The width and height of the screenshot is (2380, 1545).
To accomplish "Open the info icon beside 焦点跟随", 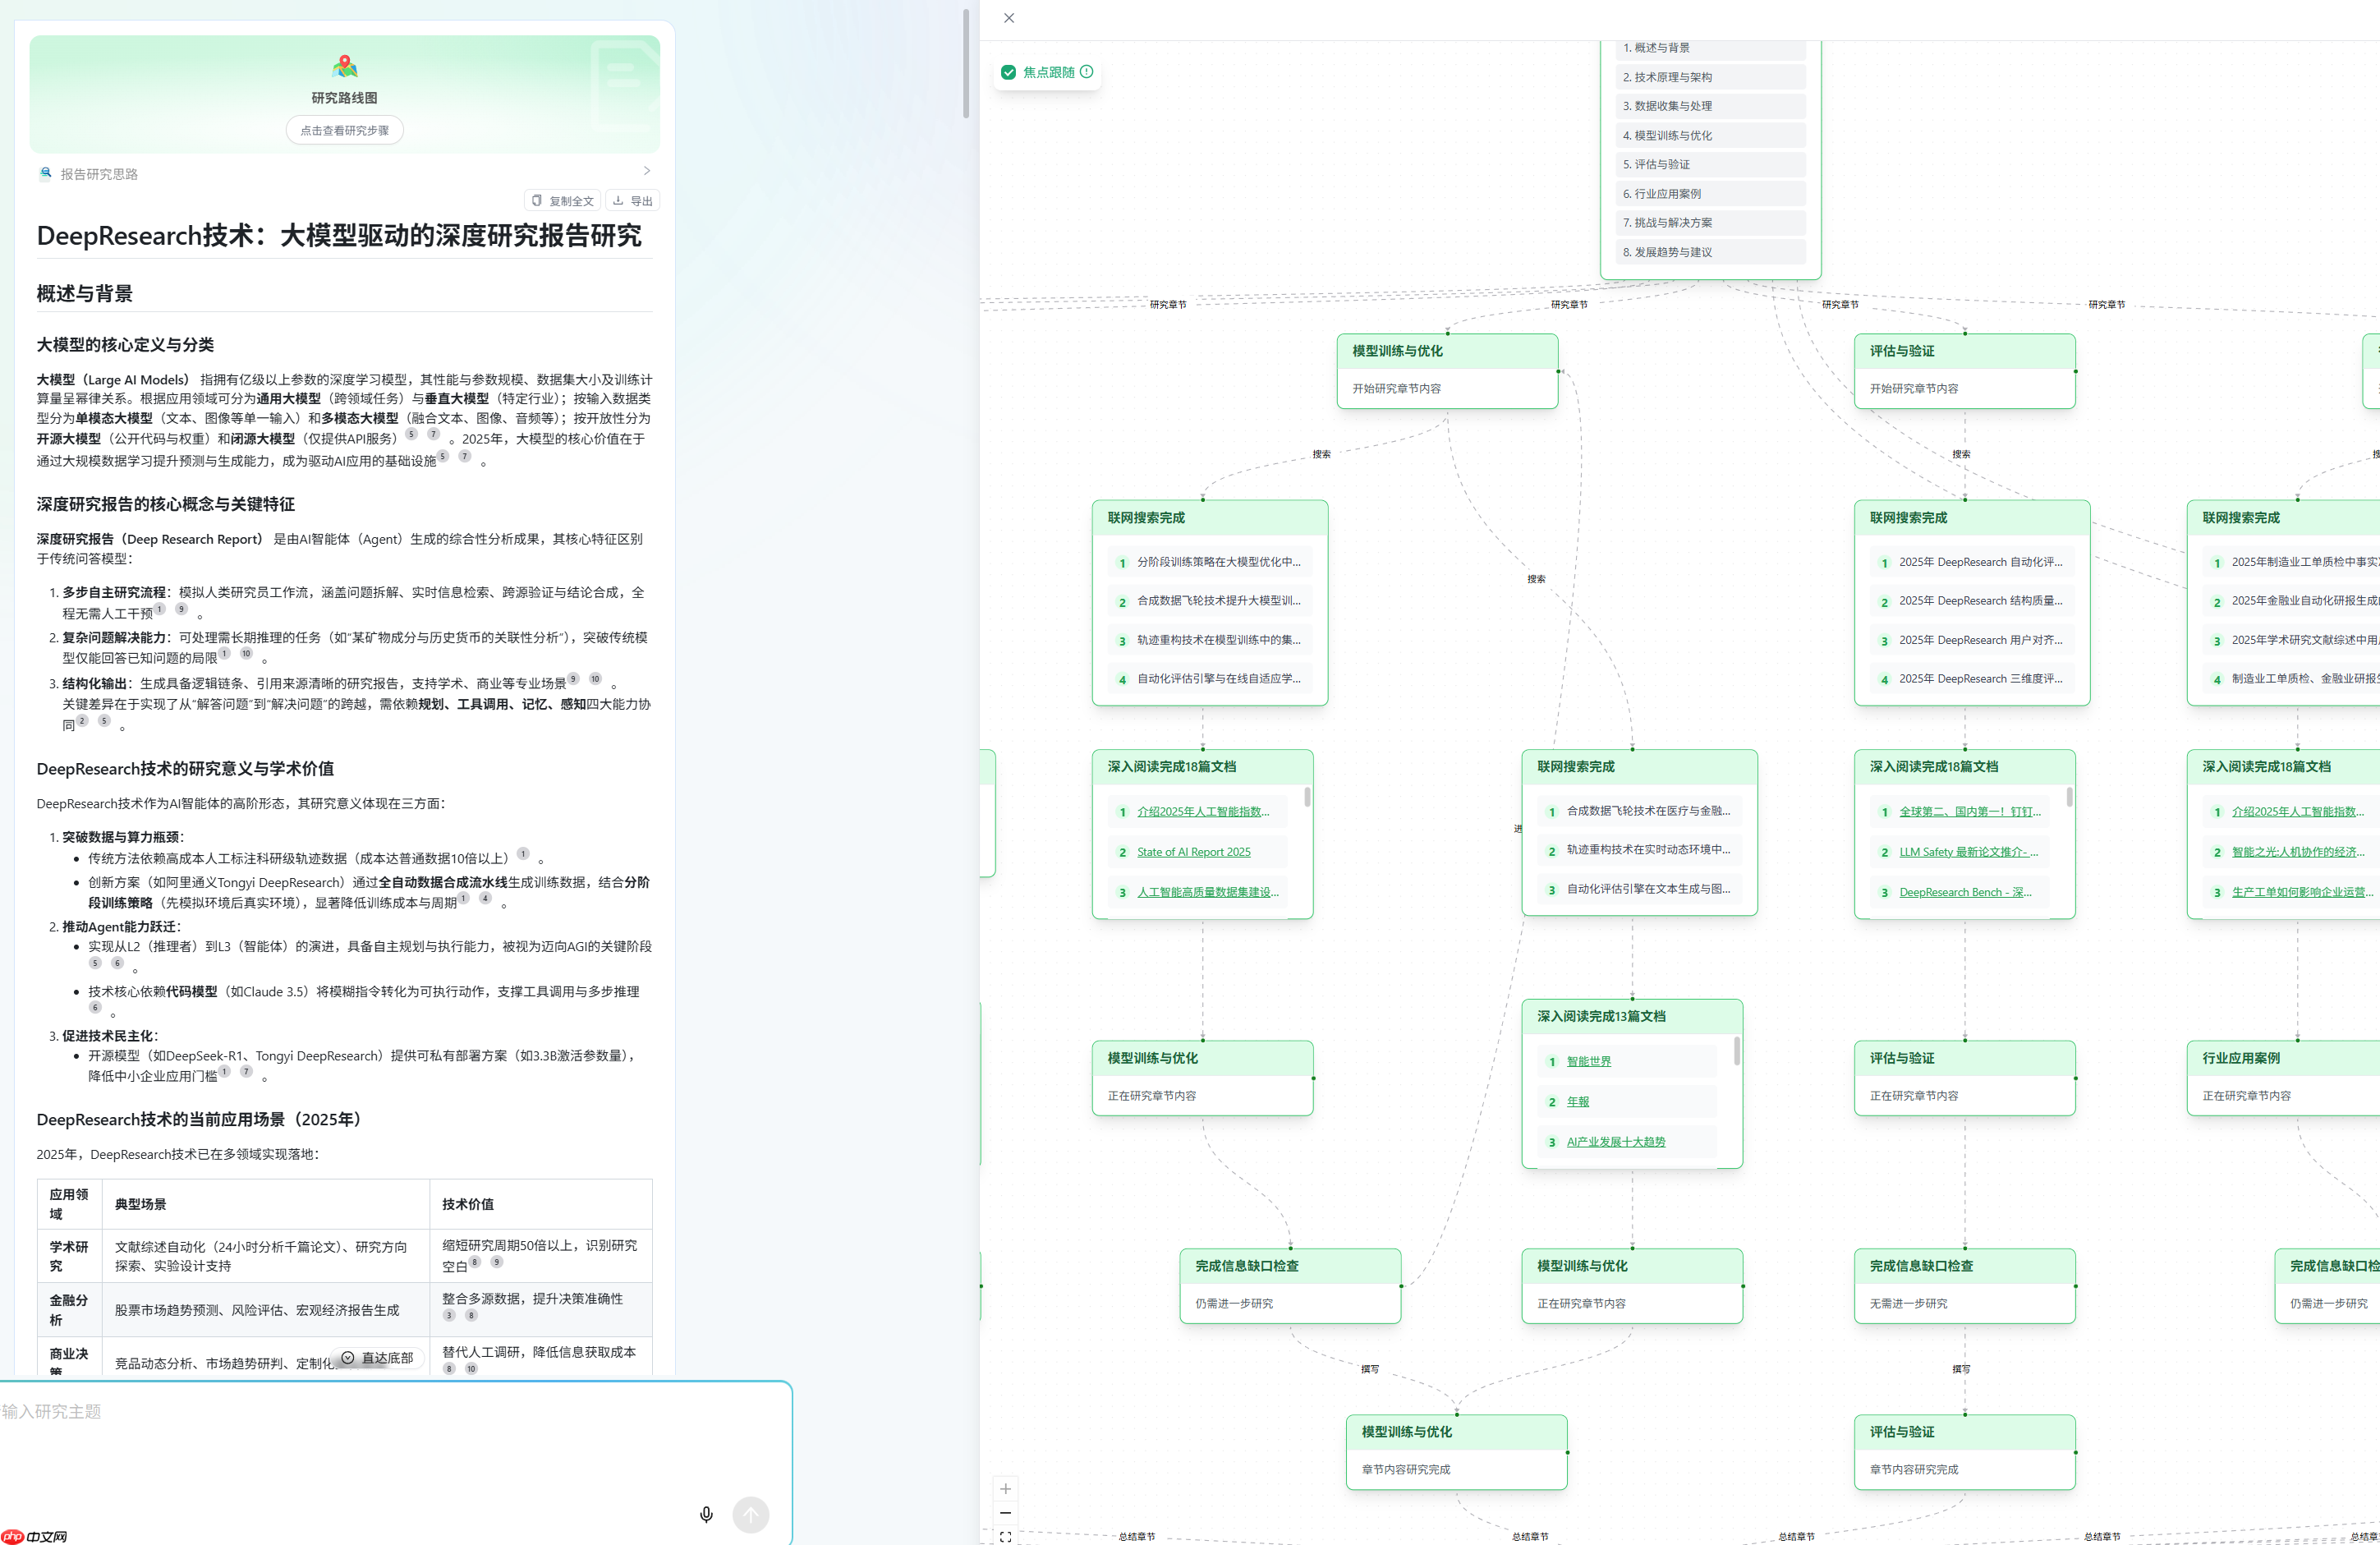I will tap(1090, 72).
